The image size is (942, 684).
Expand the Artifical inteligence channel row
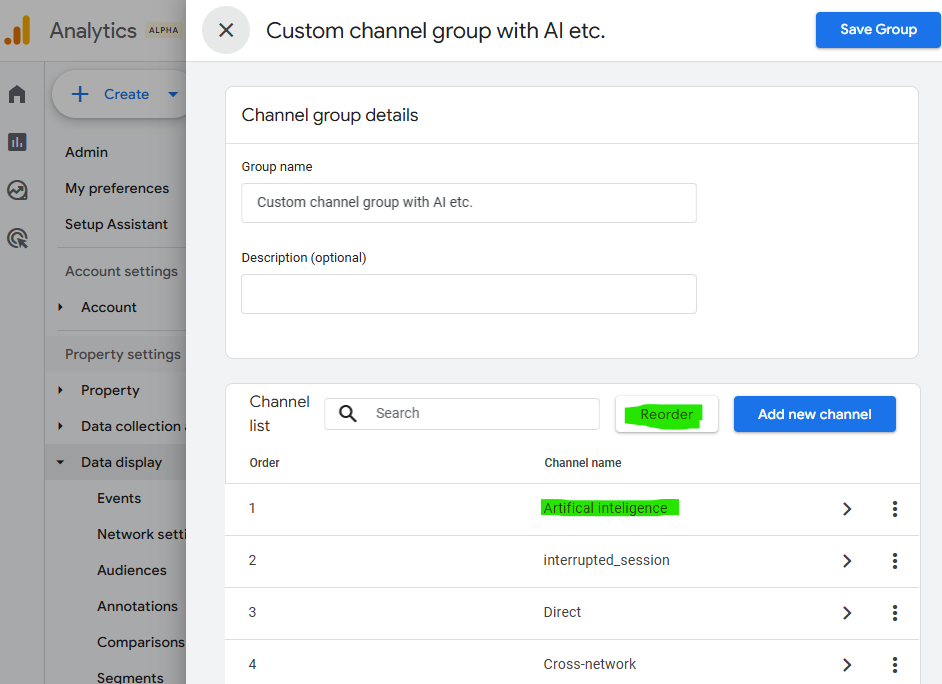(x=847, y=509)
